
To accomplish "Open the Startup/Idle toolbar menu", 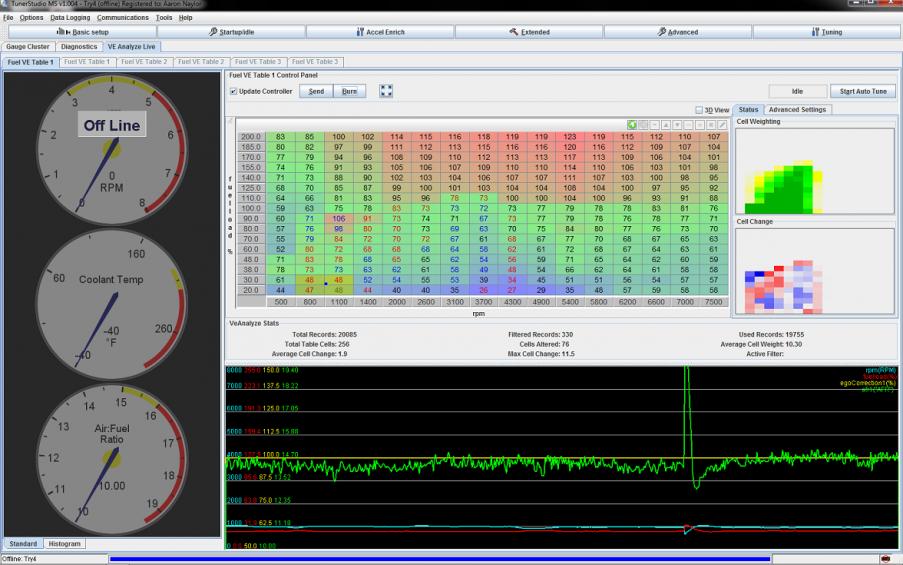I will click(231, 32).
